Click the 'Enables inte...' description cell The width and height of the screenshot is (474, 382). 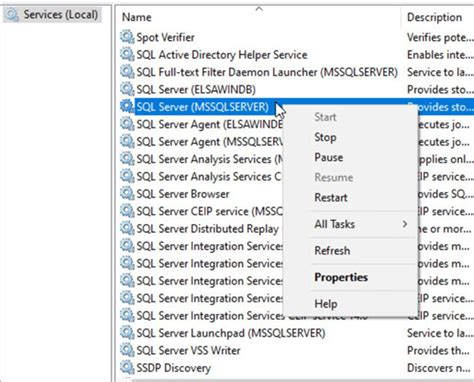tap(440, 55)
